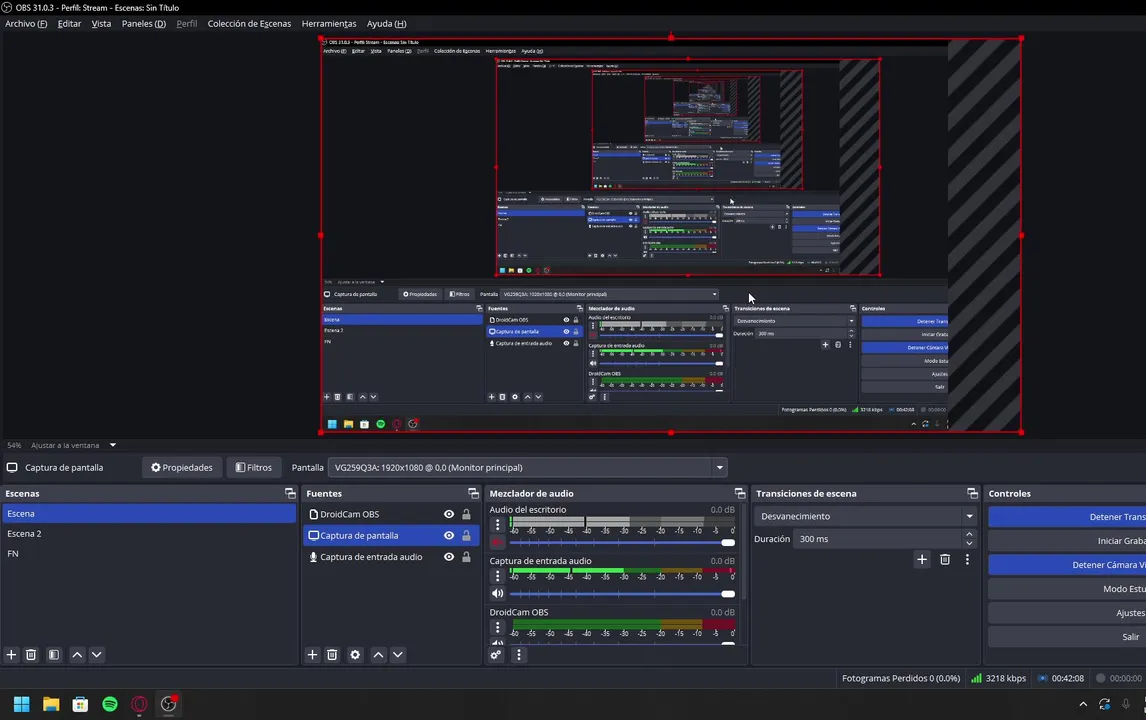Open Audio del escritorio options dots
The height and width of the screenshot is (720, 1146).
click(x=498, y=525)
